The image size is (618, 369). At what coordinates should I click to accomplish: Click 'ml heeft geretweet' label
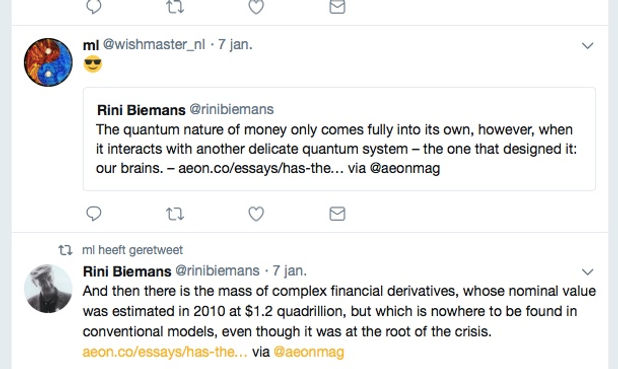point(132,250)
